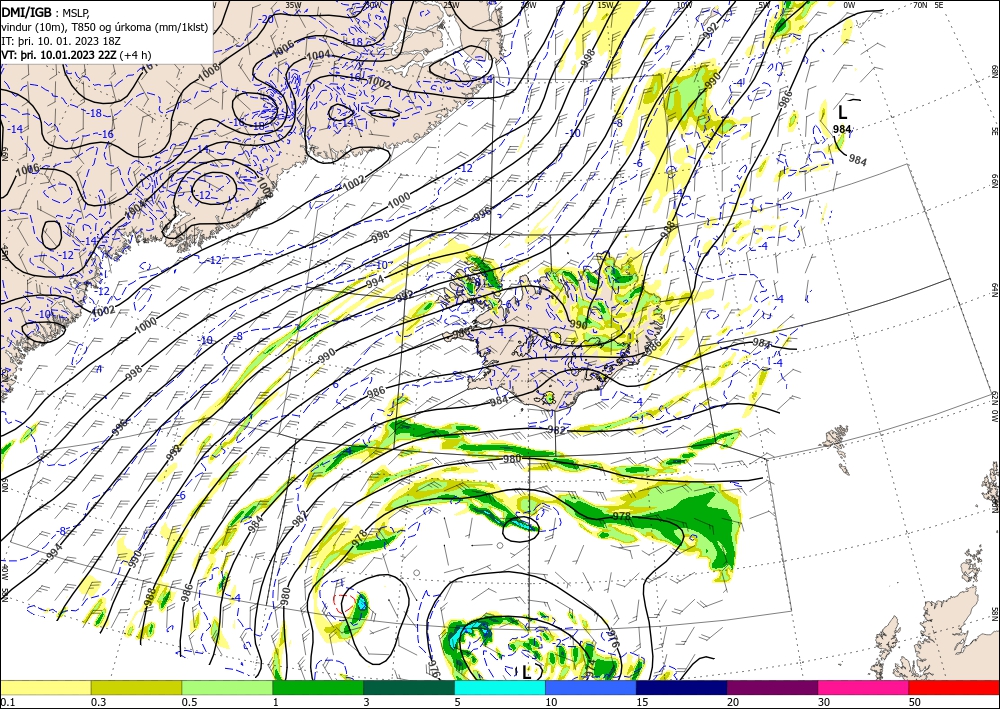1000x709 pixels.
Task: Select the pink 30–50 legend color
Action: [864, 687]
